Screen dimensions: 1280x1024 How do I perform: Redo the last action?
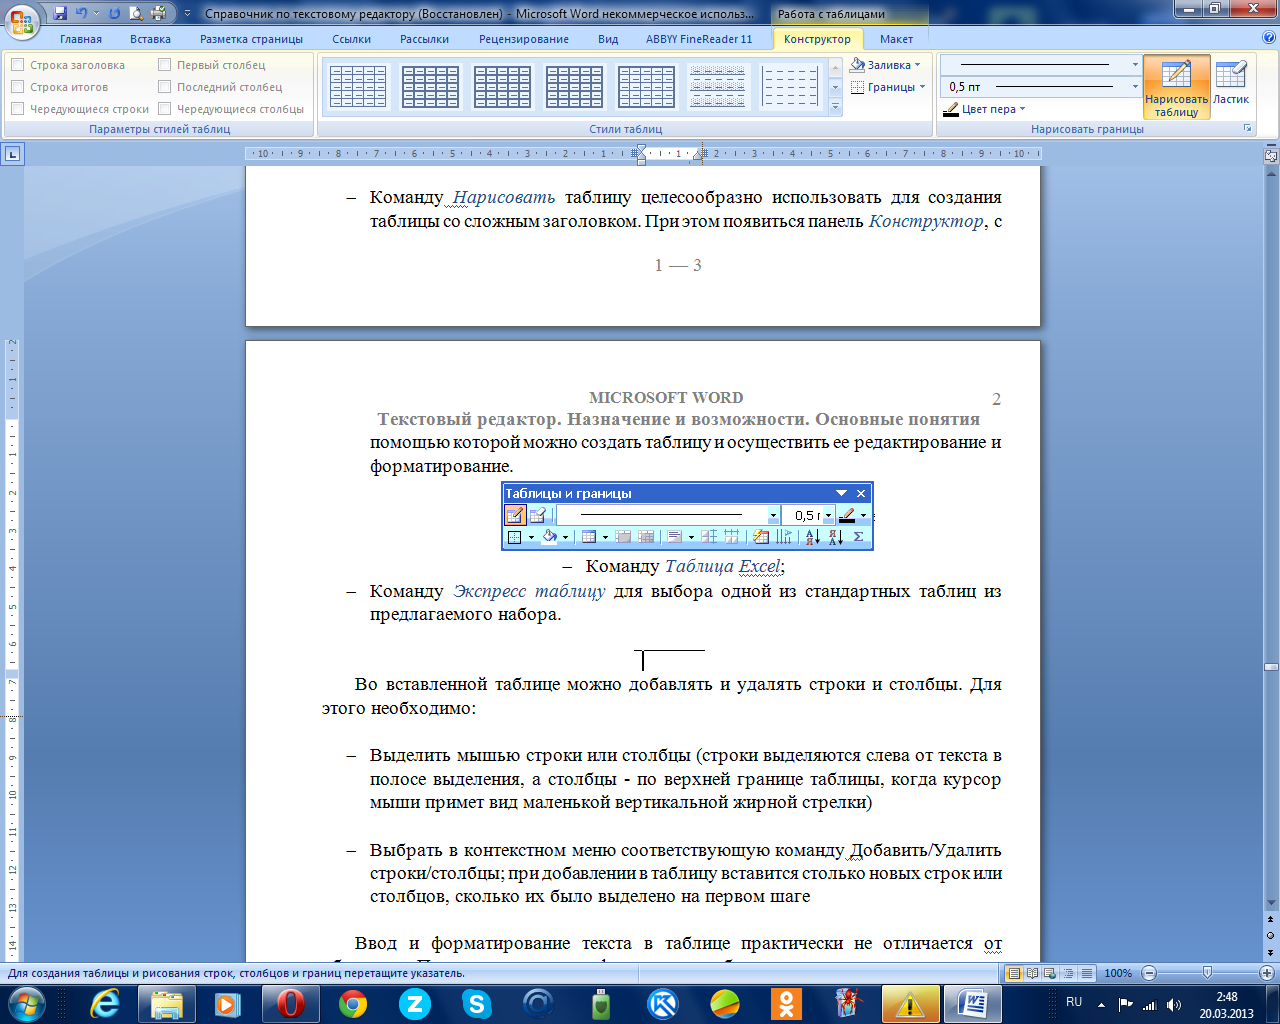click(114, 13)
